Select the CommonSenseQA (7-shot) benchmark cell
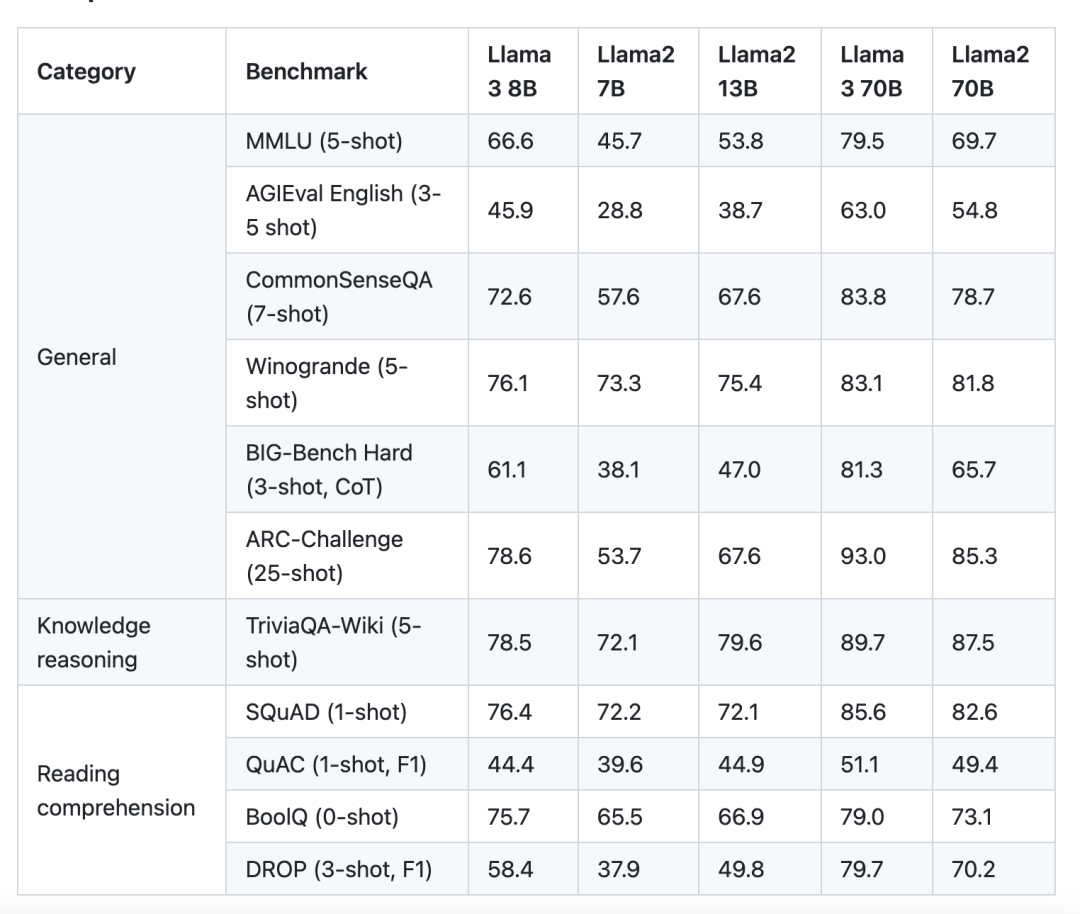 (339, 297)
